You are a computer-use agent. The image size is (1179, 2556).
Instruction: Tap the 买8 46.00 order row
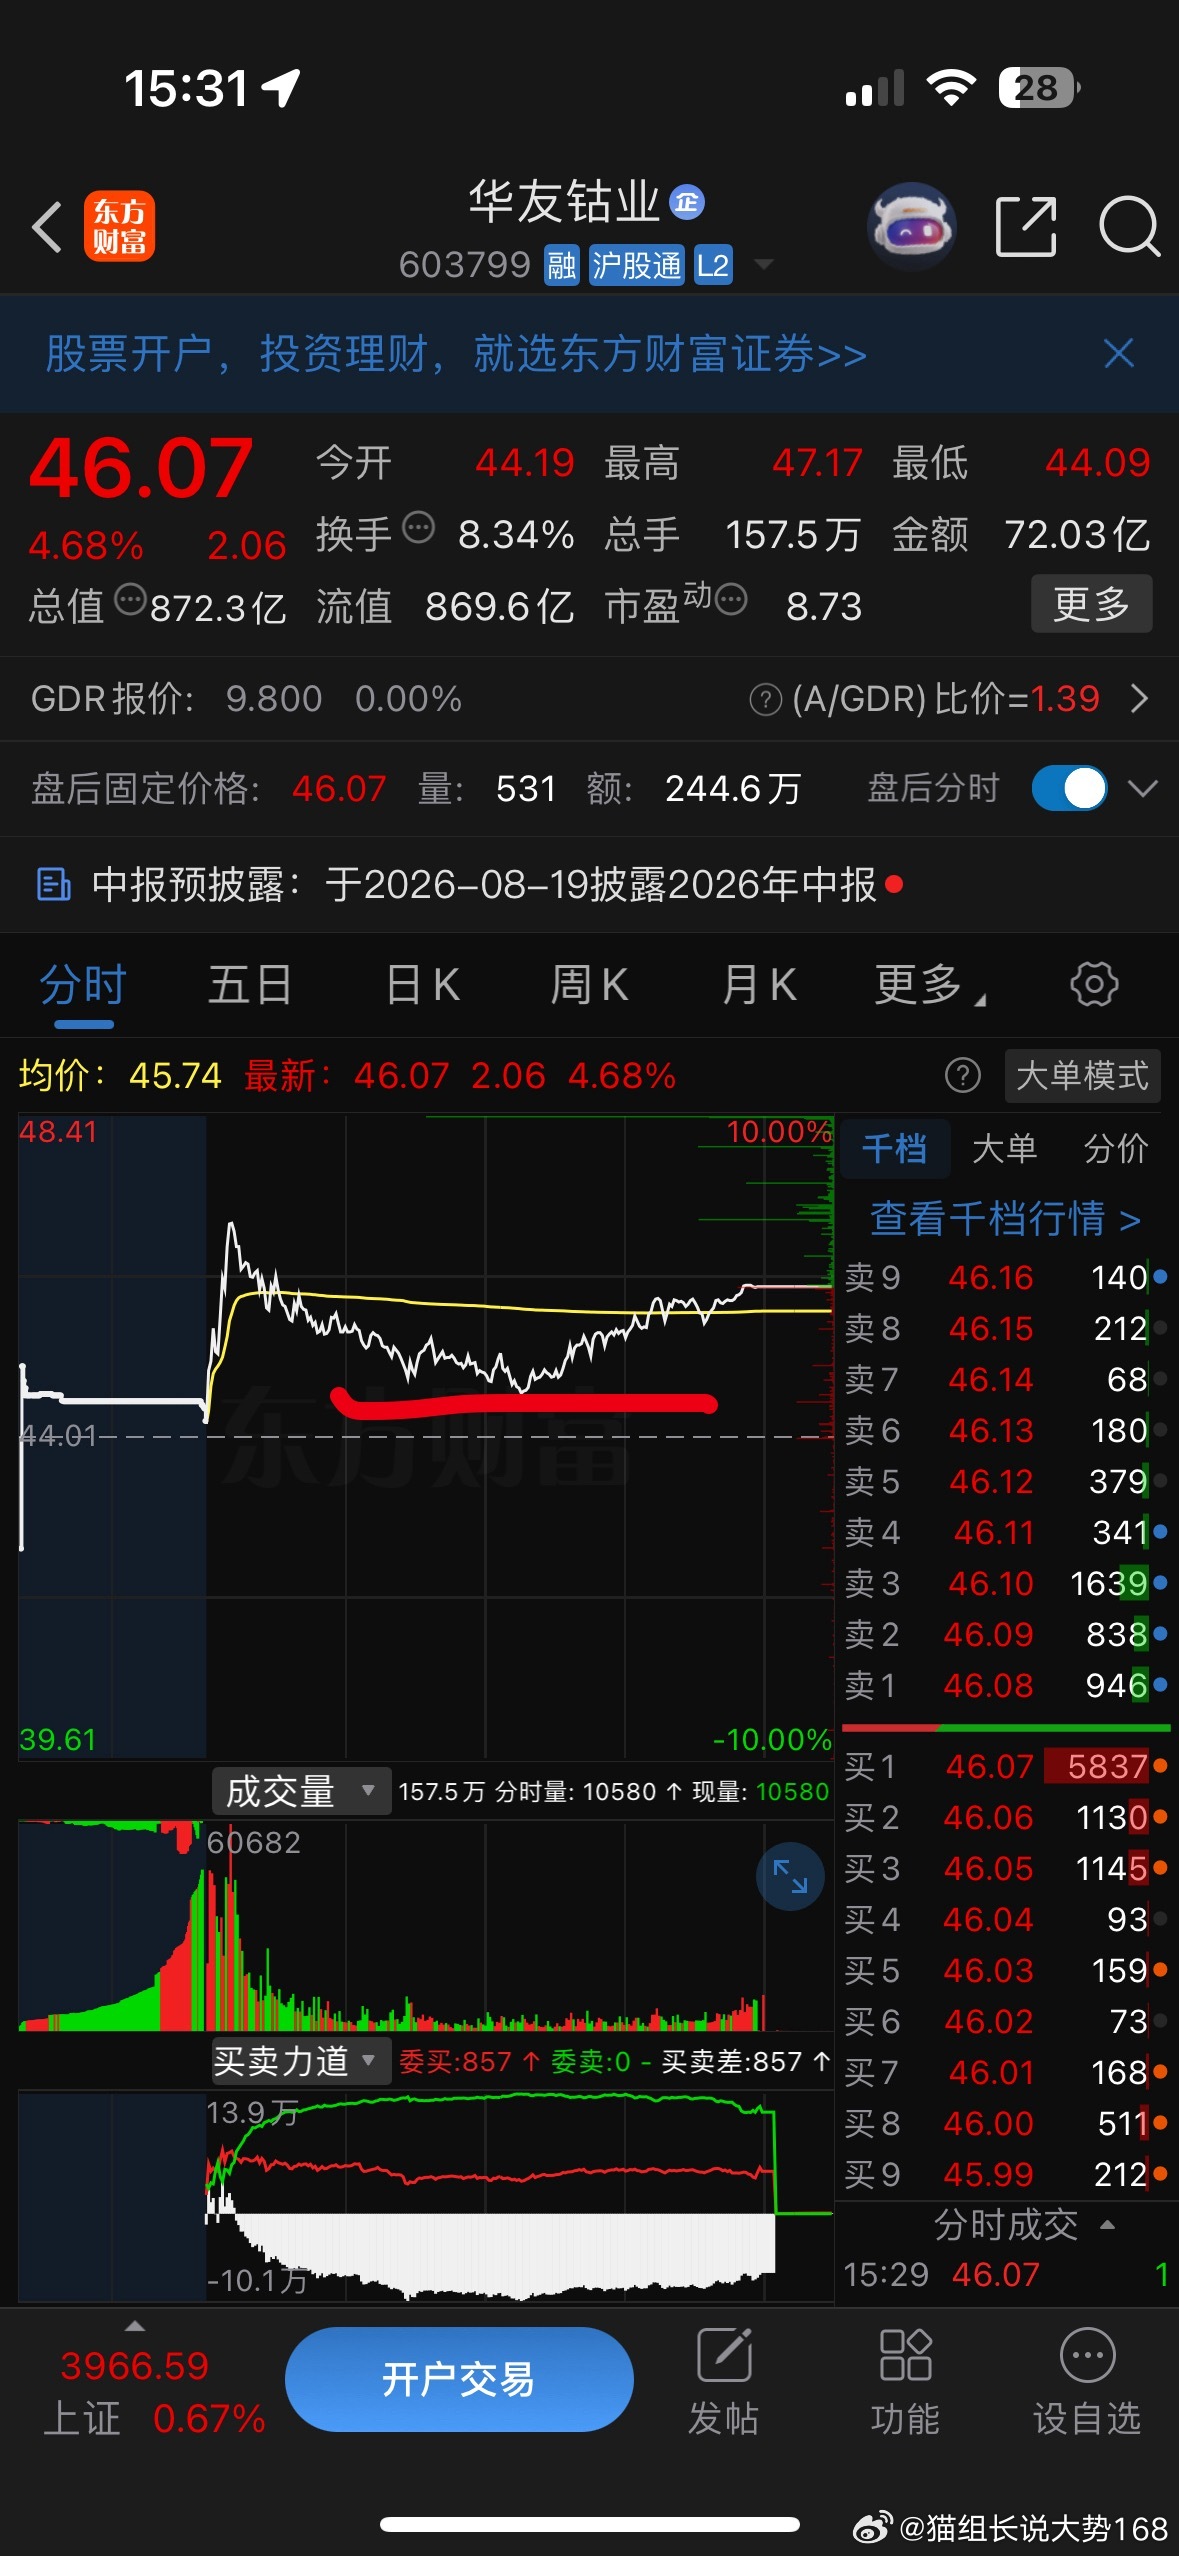tap(1005, 2124)
